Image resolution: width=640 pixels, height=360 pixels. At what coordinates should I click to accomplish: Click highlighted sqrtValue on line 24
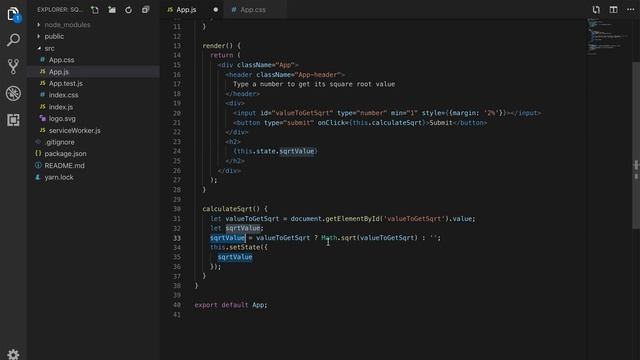pos(297,151)
